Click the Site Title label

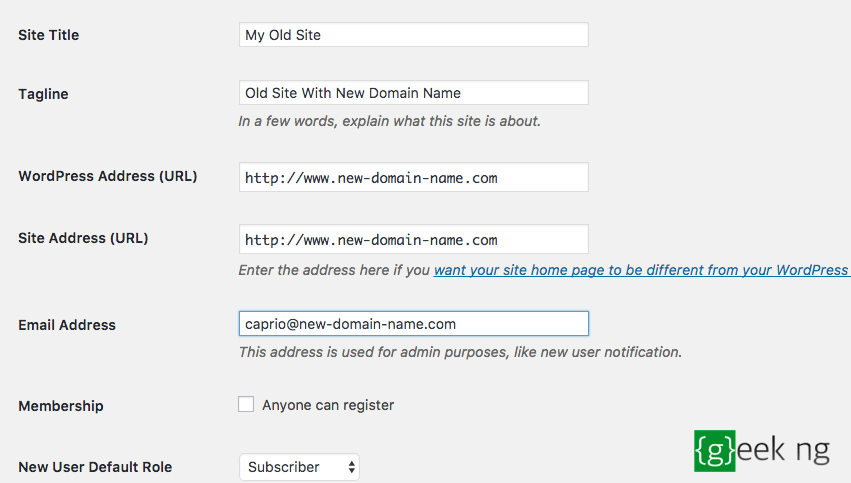49,35
